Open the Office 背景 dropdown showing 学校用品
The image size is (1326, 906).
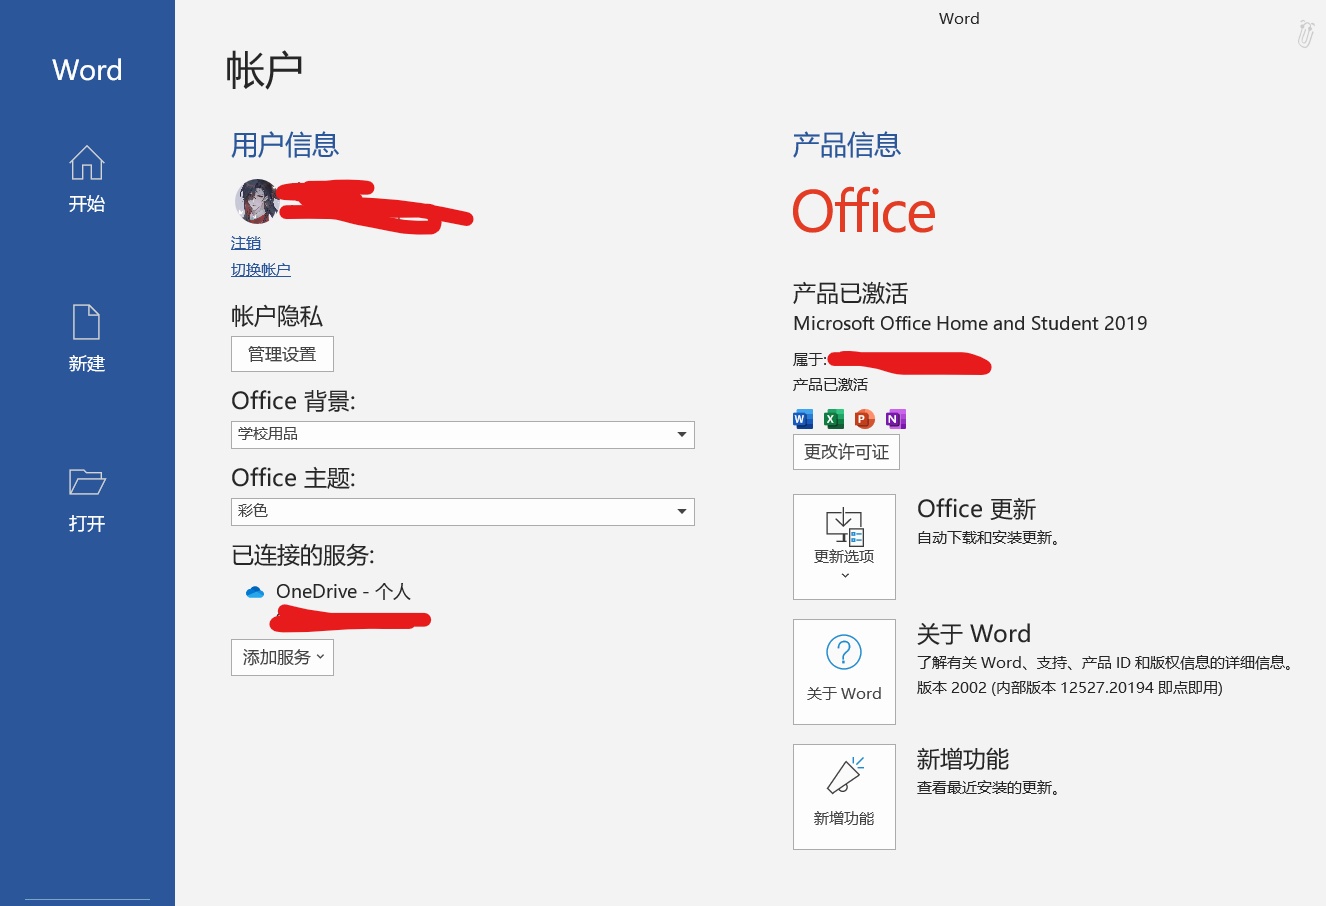(463, 434)
